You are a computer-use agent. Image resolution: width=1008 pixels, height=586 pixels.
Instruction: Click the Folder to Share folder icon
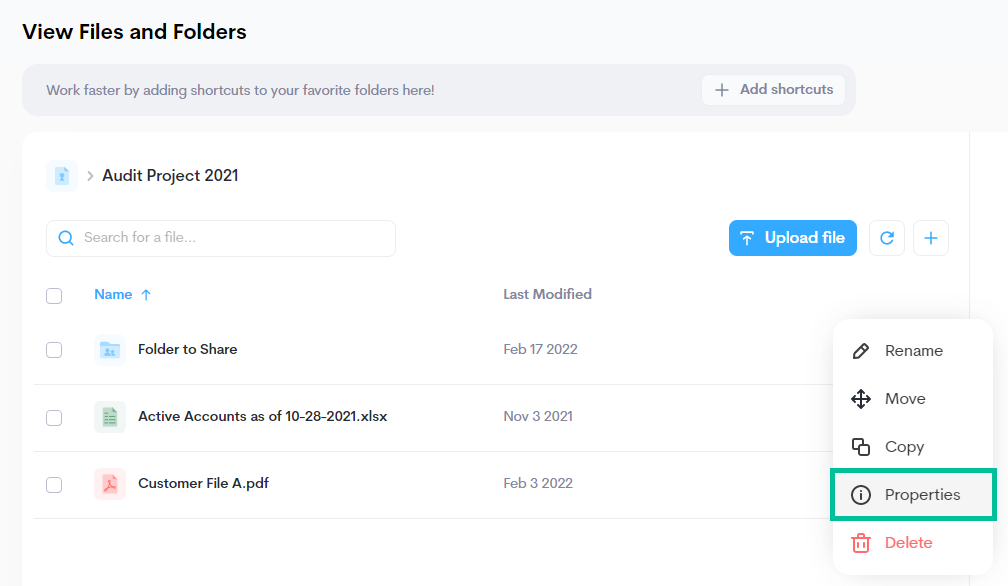click(x=110, y=349)
